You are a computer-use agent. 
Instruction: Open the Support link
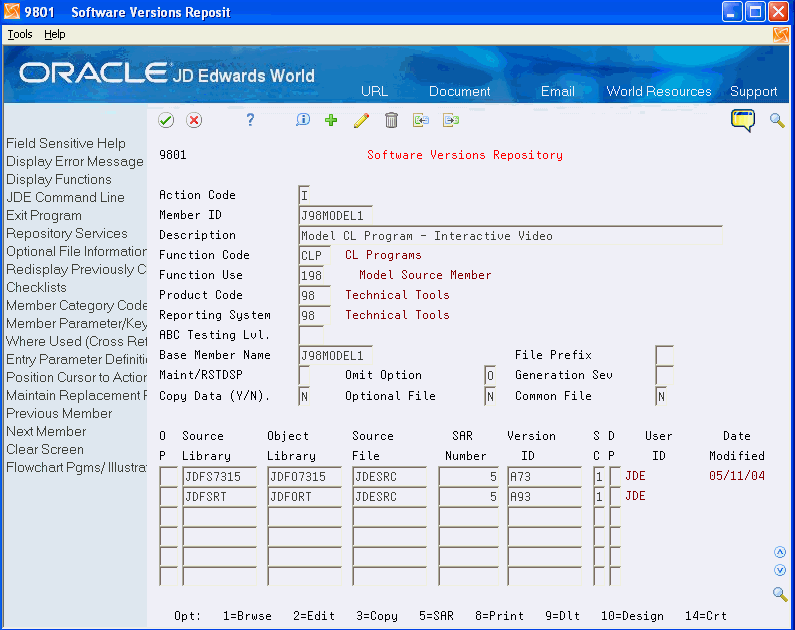coord(753,92)
